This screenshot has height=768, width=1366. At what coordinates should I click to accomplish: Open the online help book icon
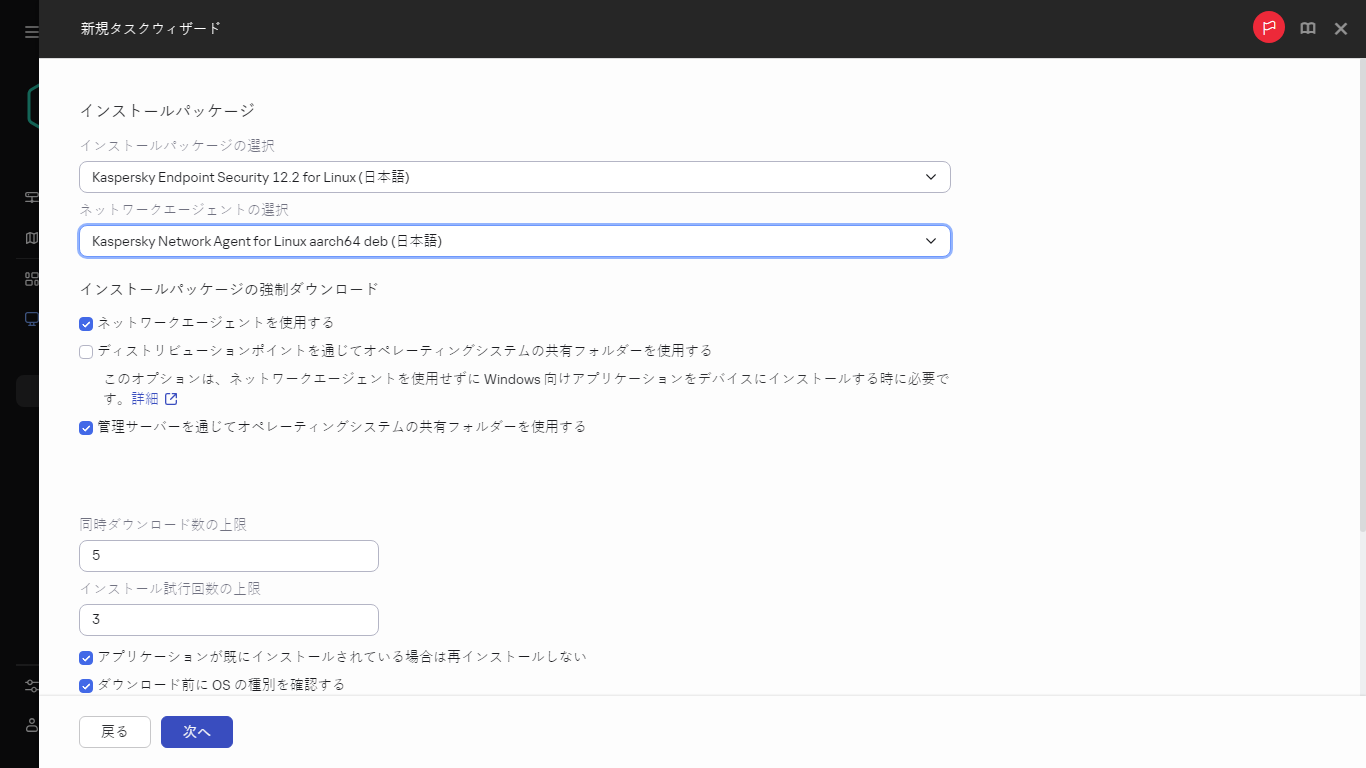[x=1307, y=28]
